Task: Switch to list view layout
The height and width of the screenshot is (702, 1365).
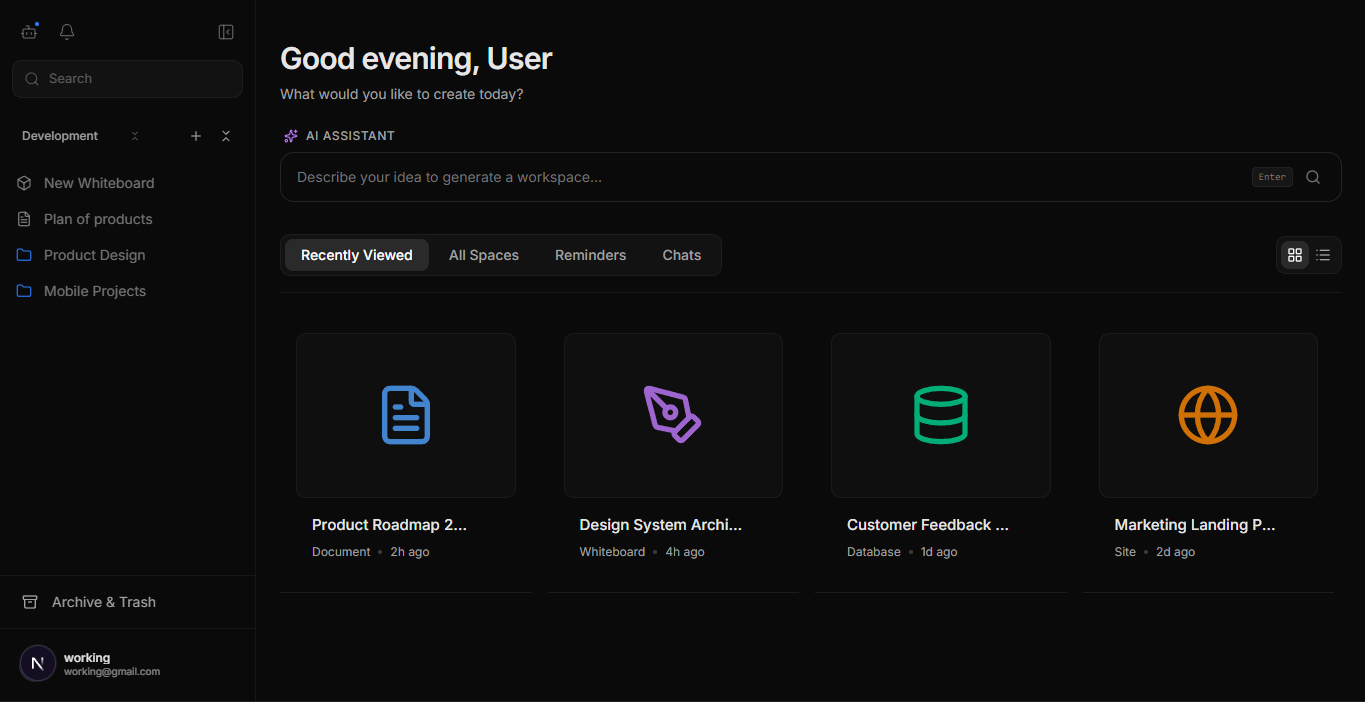Action: click(1322, 255)
